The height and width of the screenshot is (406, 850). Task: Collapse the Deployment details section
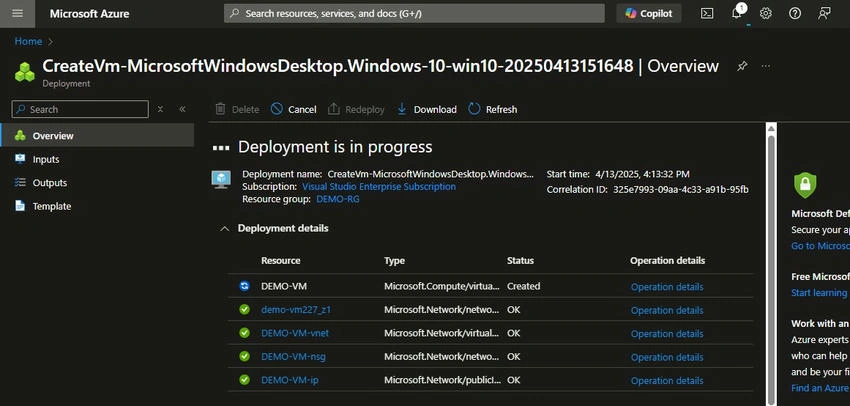pos(224,229)
